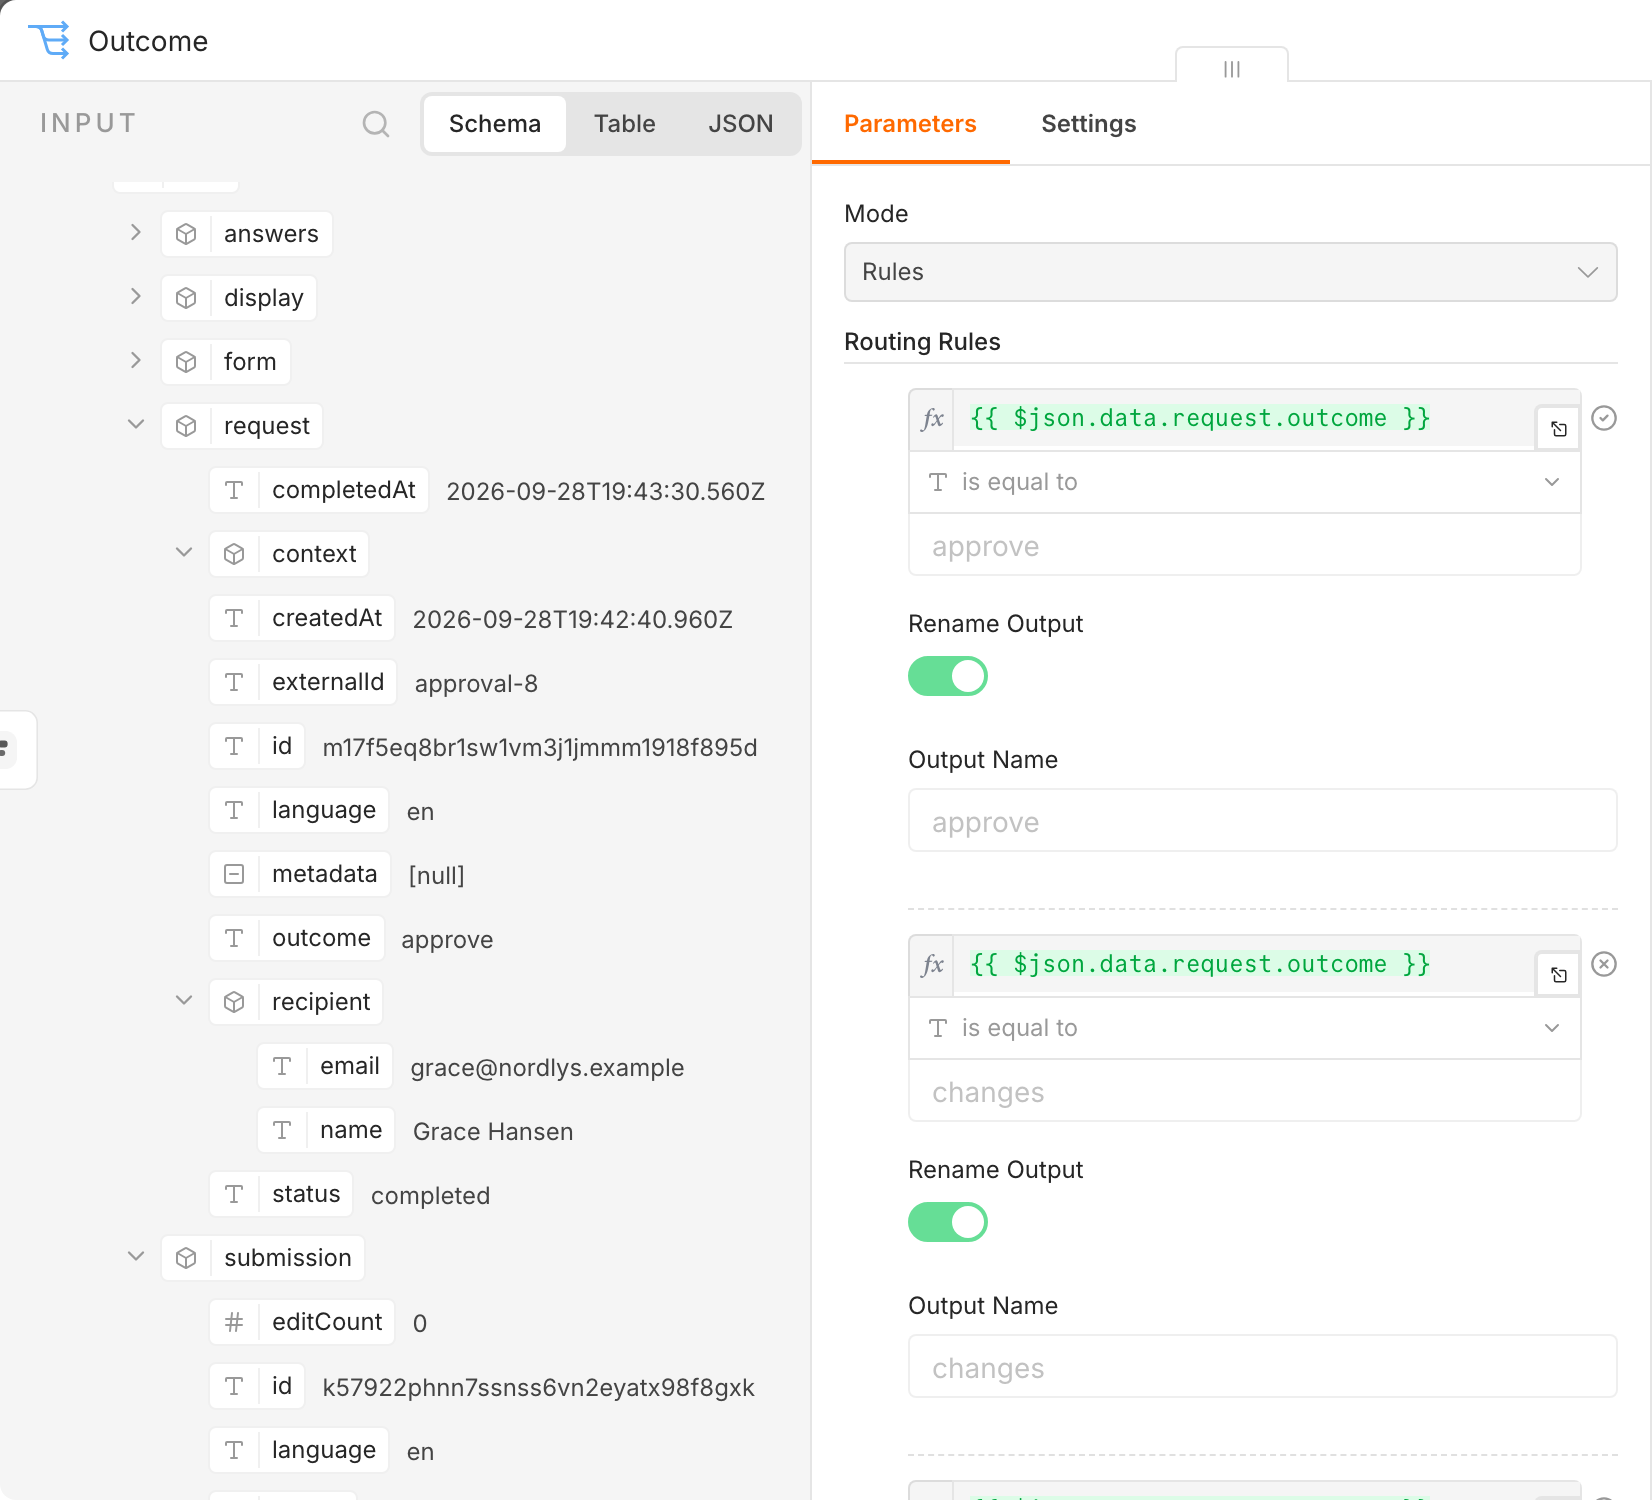
Task: Switch to Schema view
Action: tap(495, 124)
